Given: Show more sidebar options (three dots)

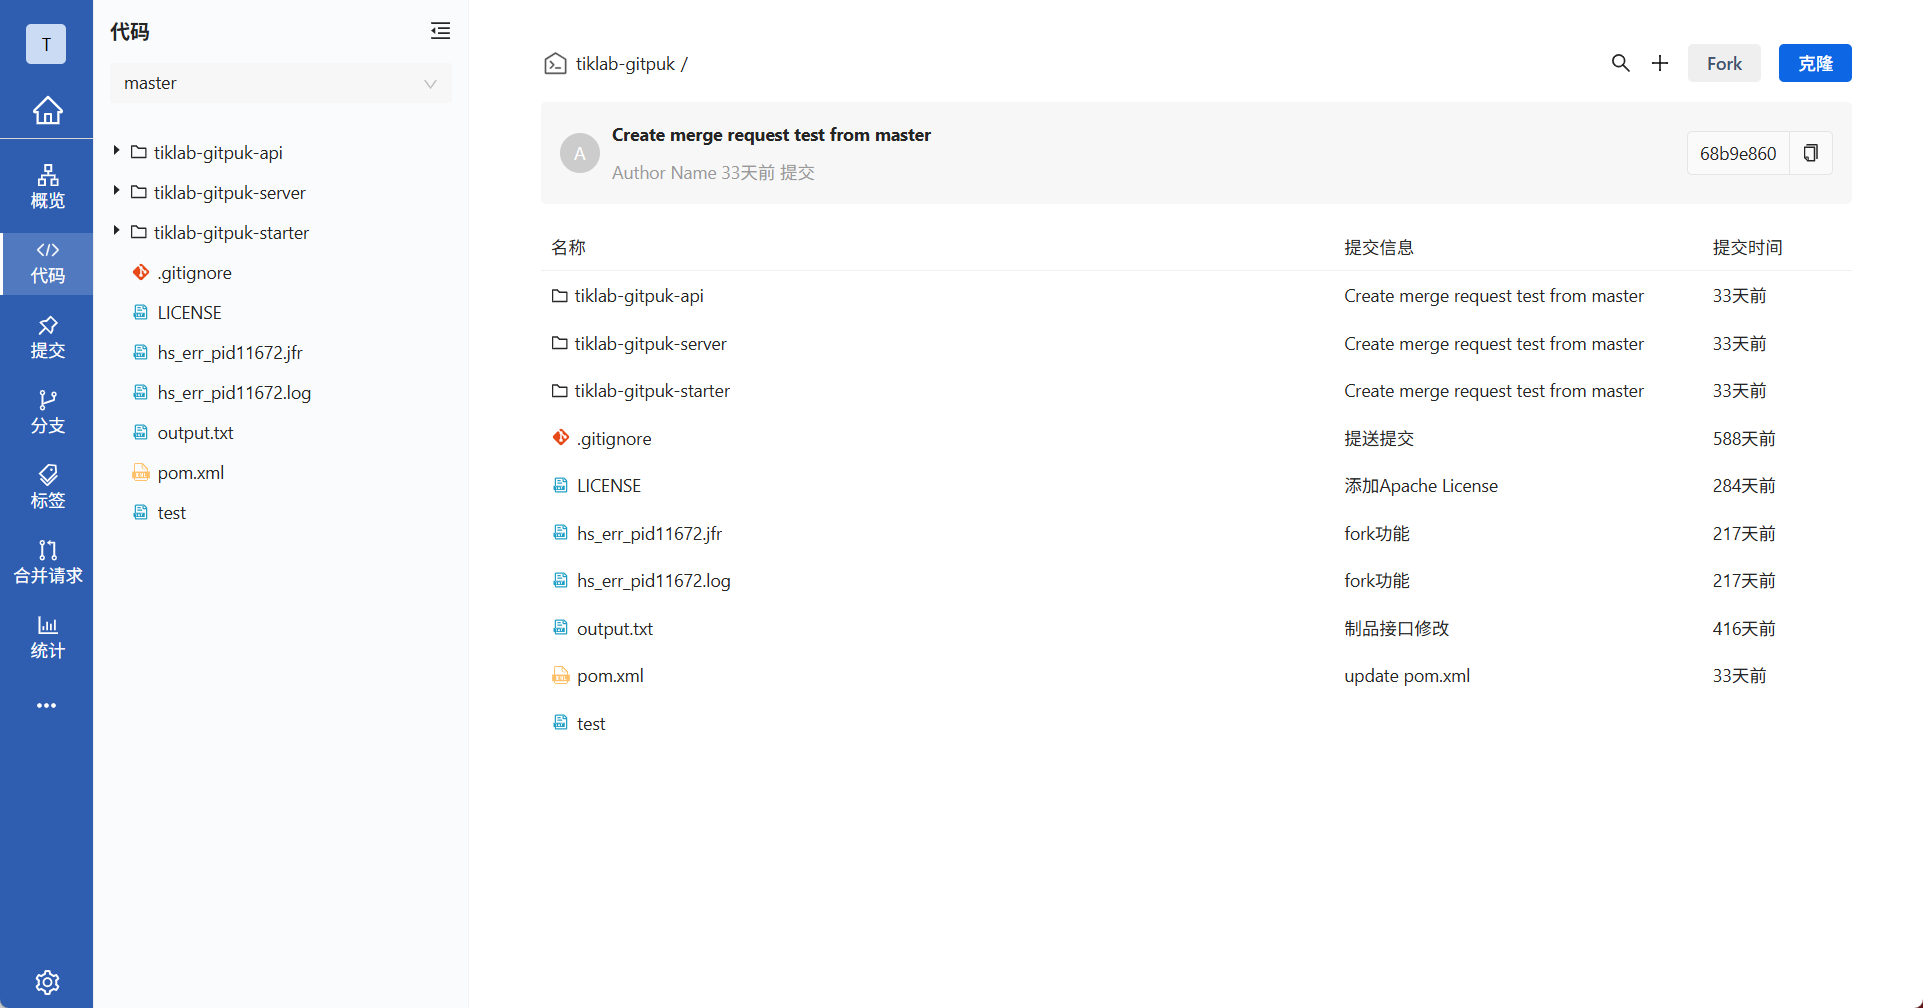Looking at the screenshot, I should (x=47, y=706).
